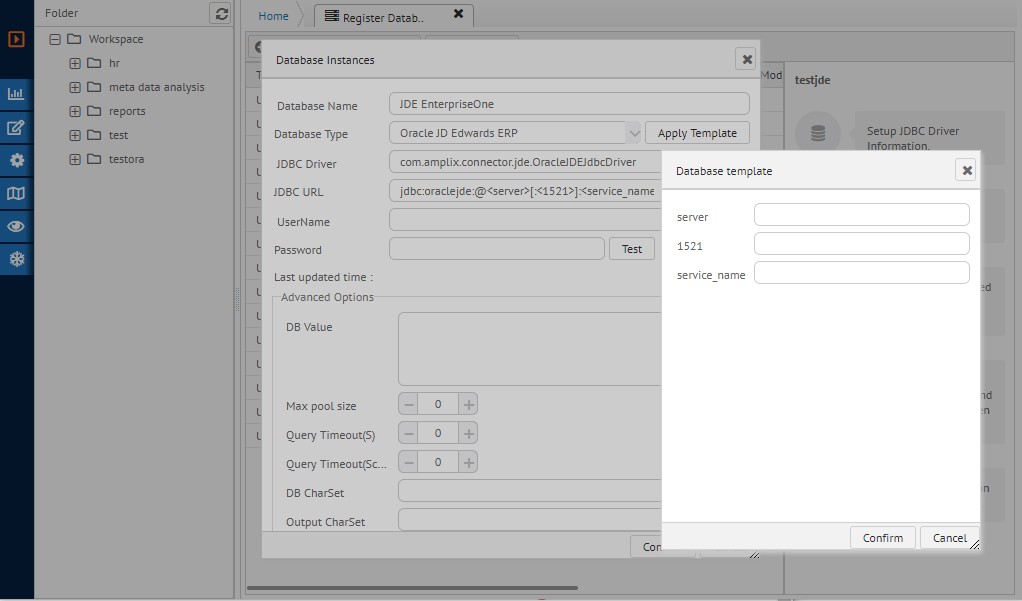The image size is (1022, 601).
Task: Click the settings gear sidebar icon
Action: [16, 160]
